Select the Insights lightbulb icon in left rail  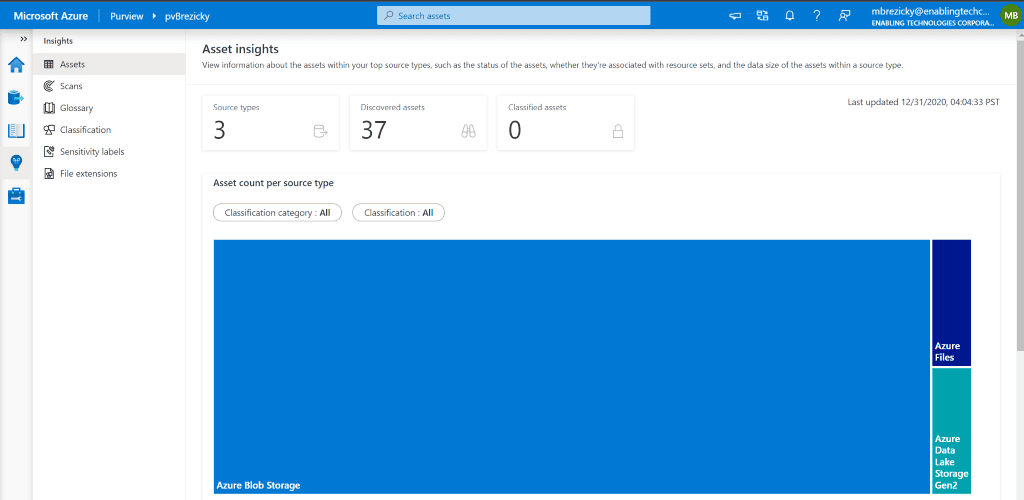coord(16,163)
